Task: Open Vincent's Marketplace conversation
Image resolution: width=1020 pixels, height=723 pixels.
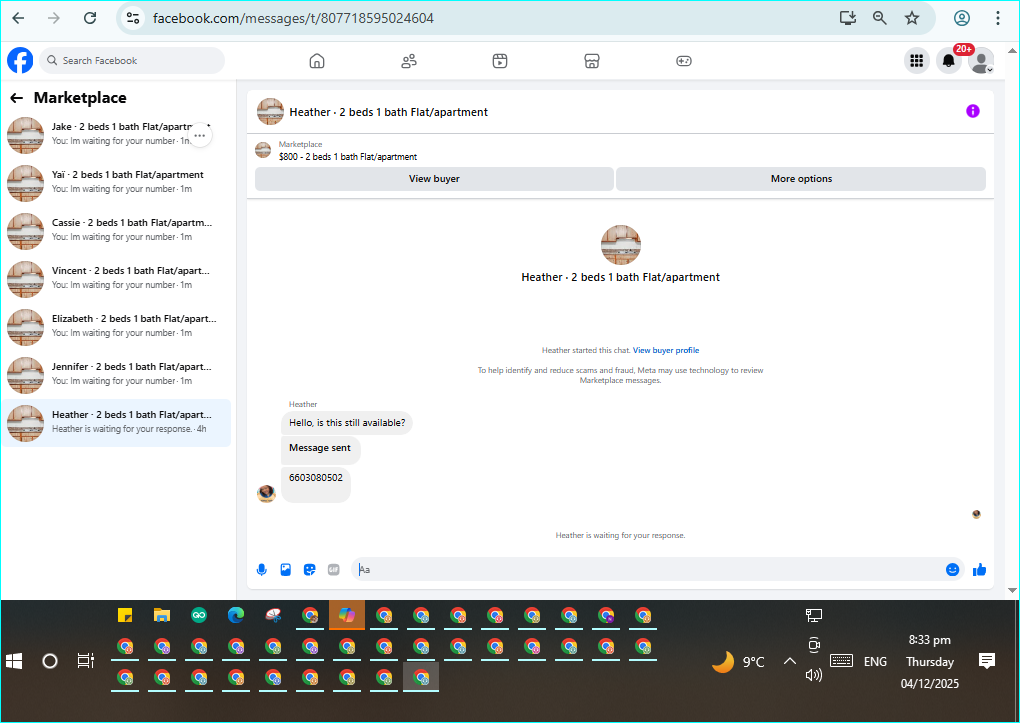Action: tap(117, 279)
